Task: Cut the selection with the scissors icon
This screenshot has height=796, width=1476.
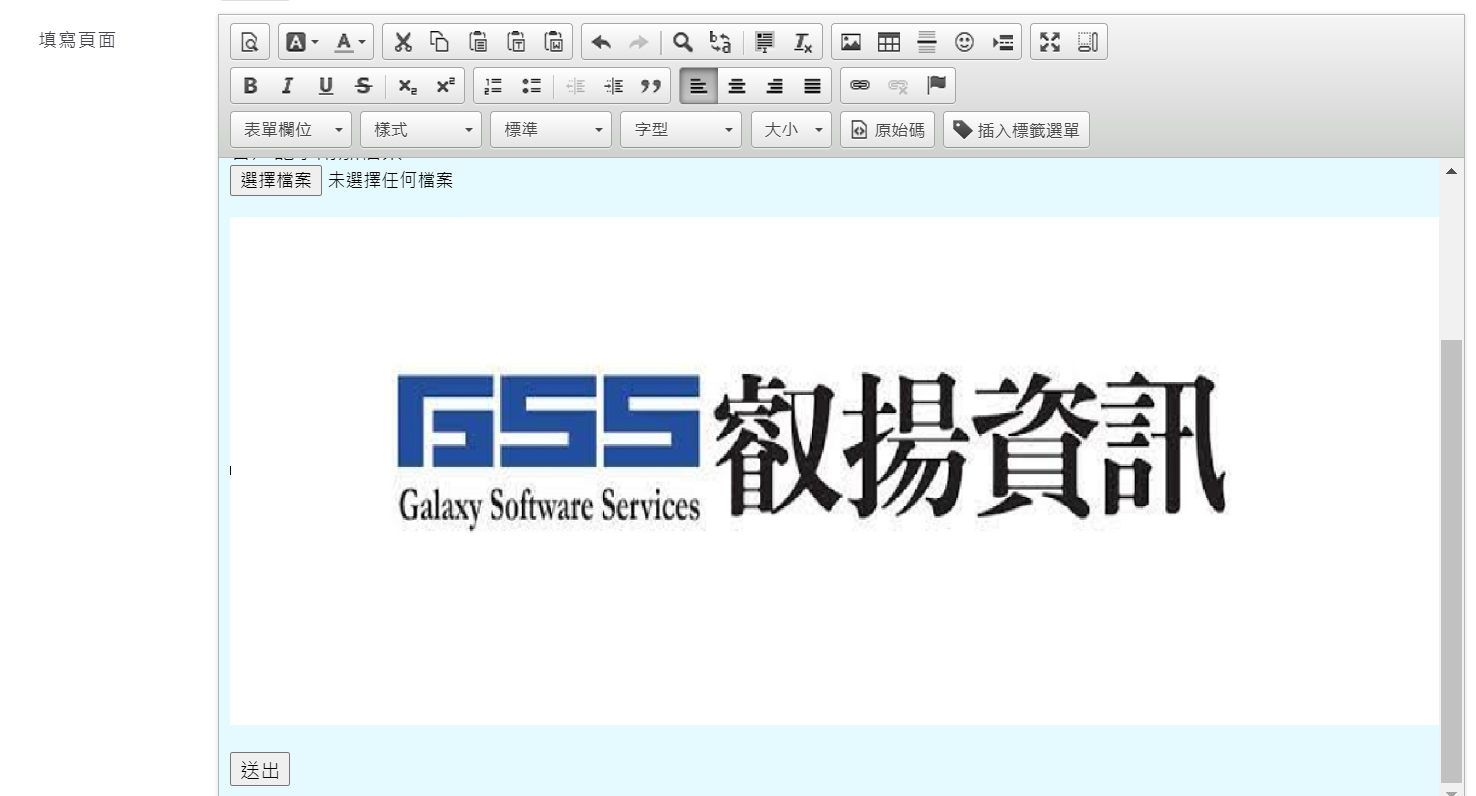Action: pyautogui.click(x=403, y=42)
